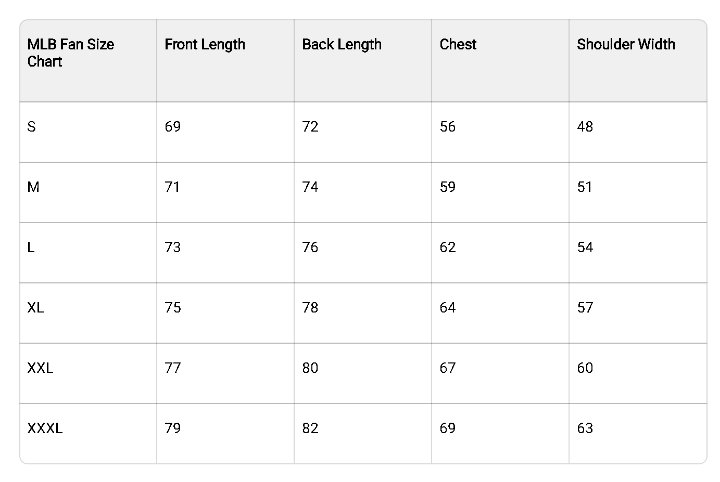Click the L size row label
Image resolution: width=720 pixels, height=482 pixels.
pyautogui.click(x=32, y=247)
